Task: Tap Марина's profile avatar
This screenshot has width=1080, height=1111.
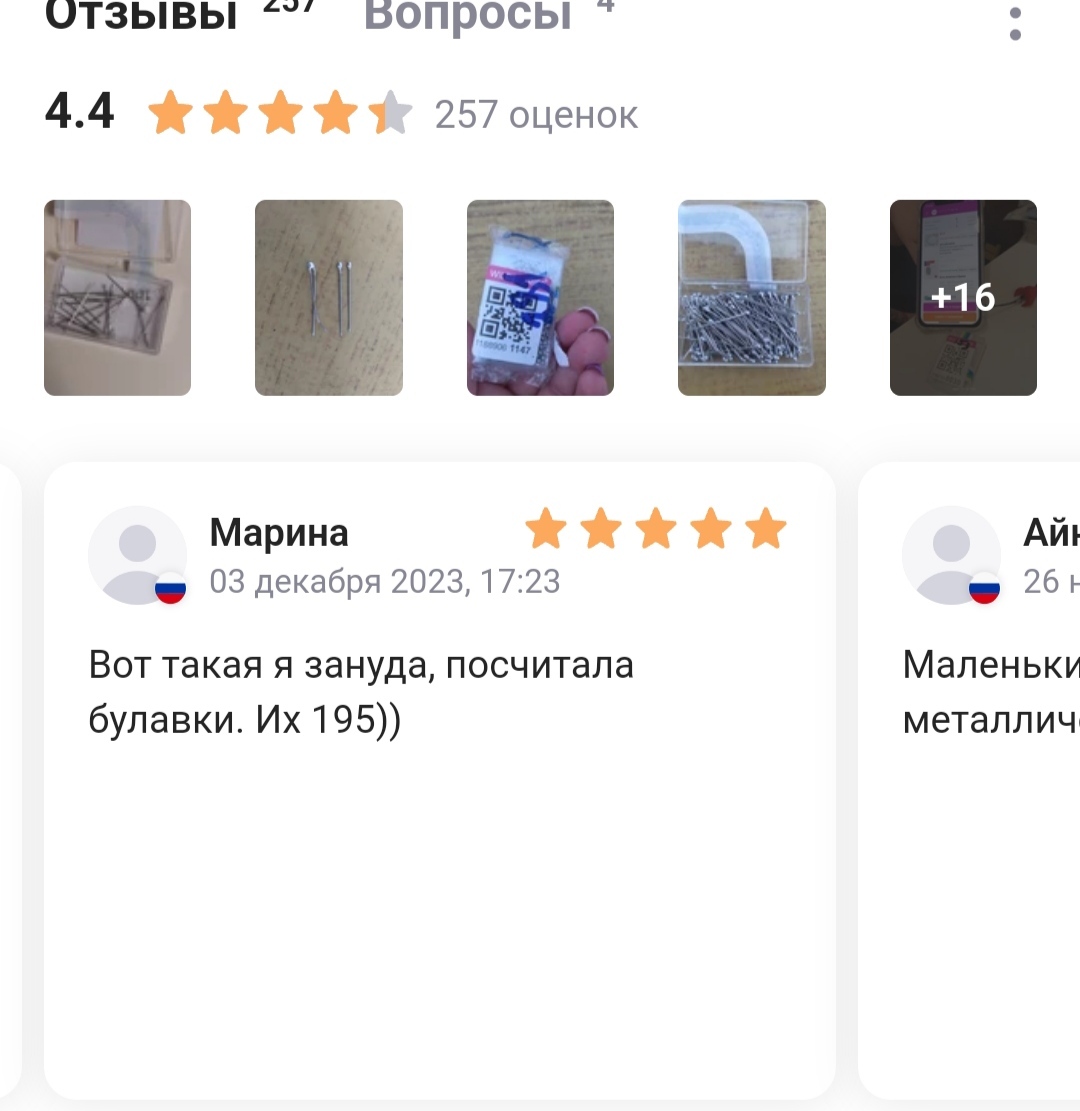Action: 137,555
